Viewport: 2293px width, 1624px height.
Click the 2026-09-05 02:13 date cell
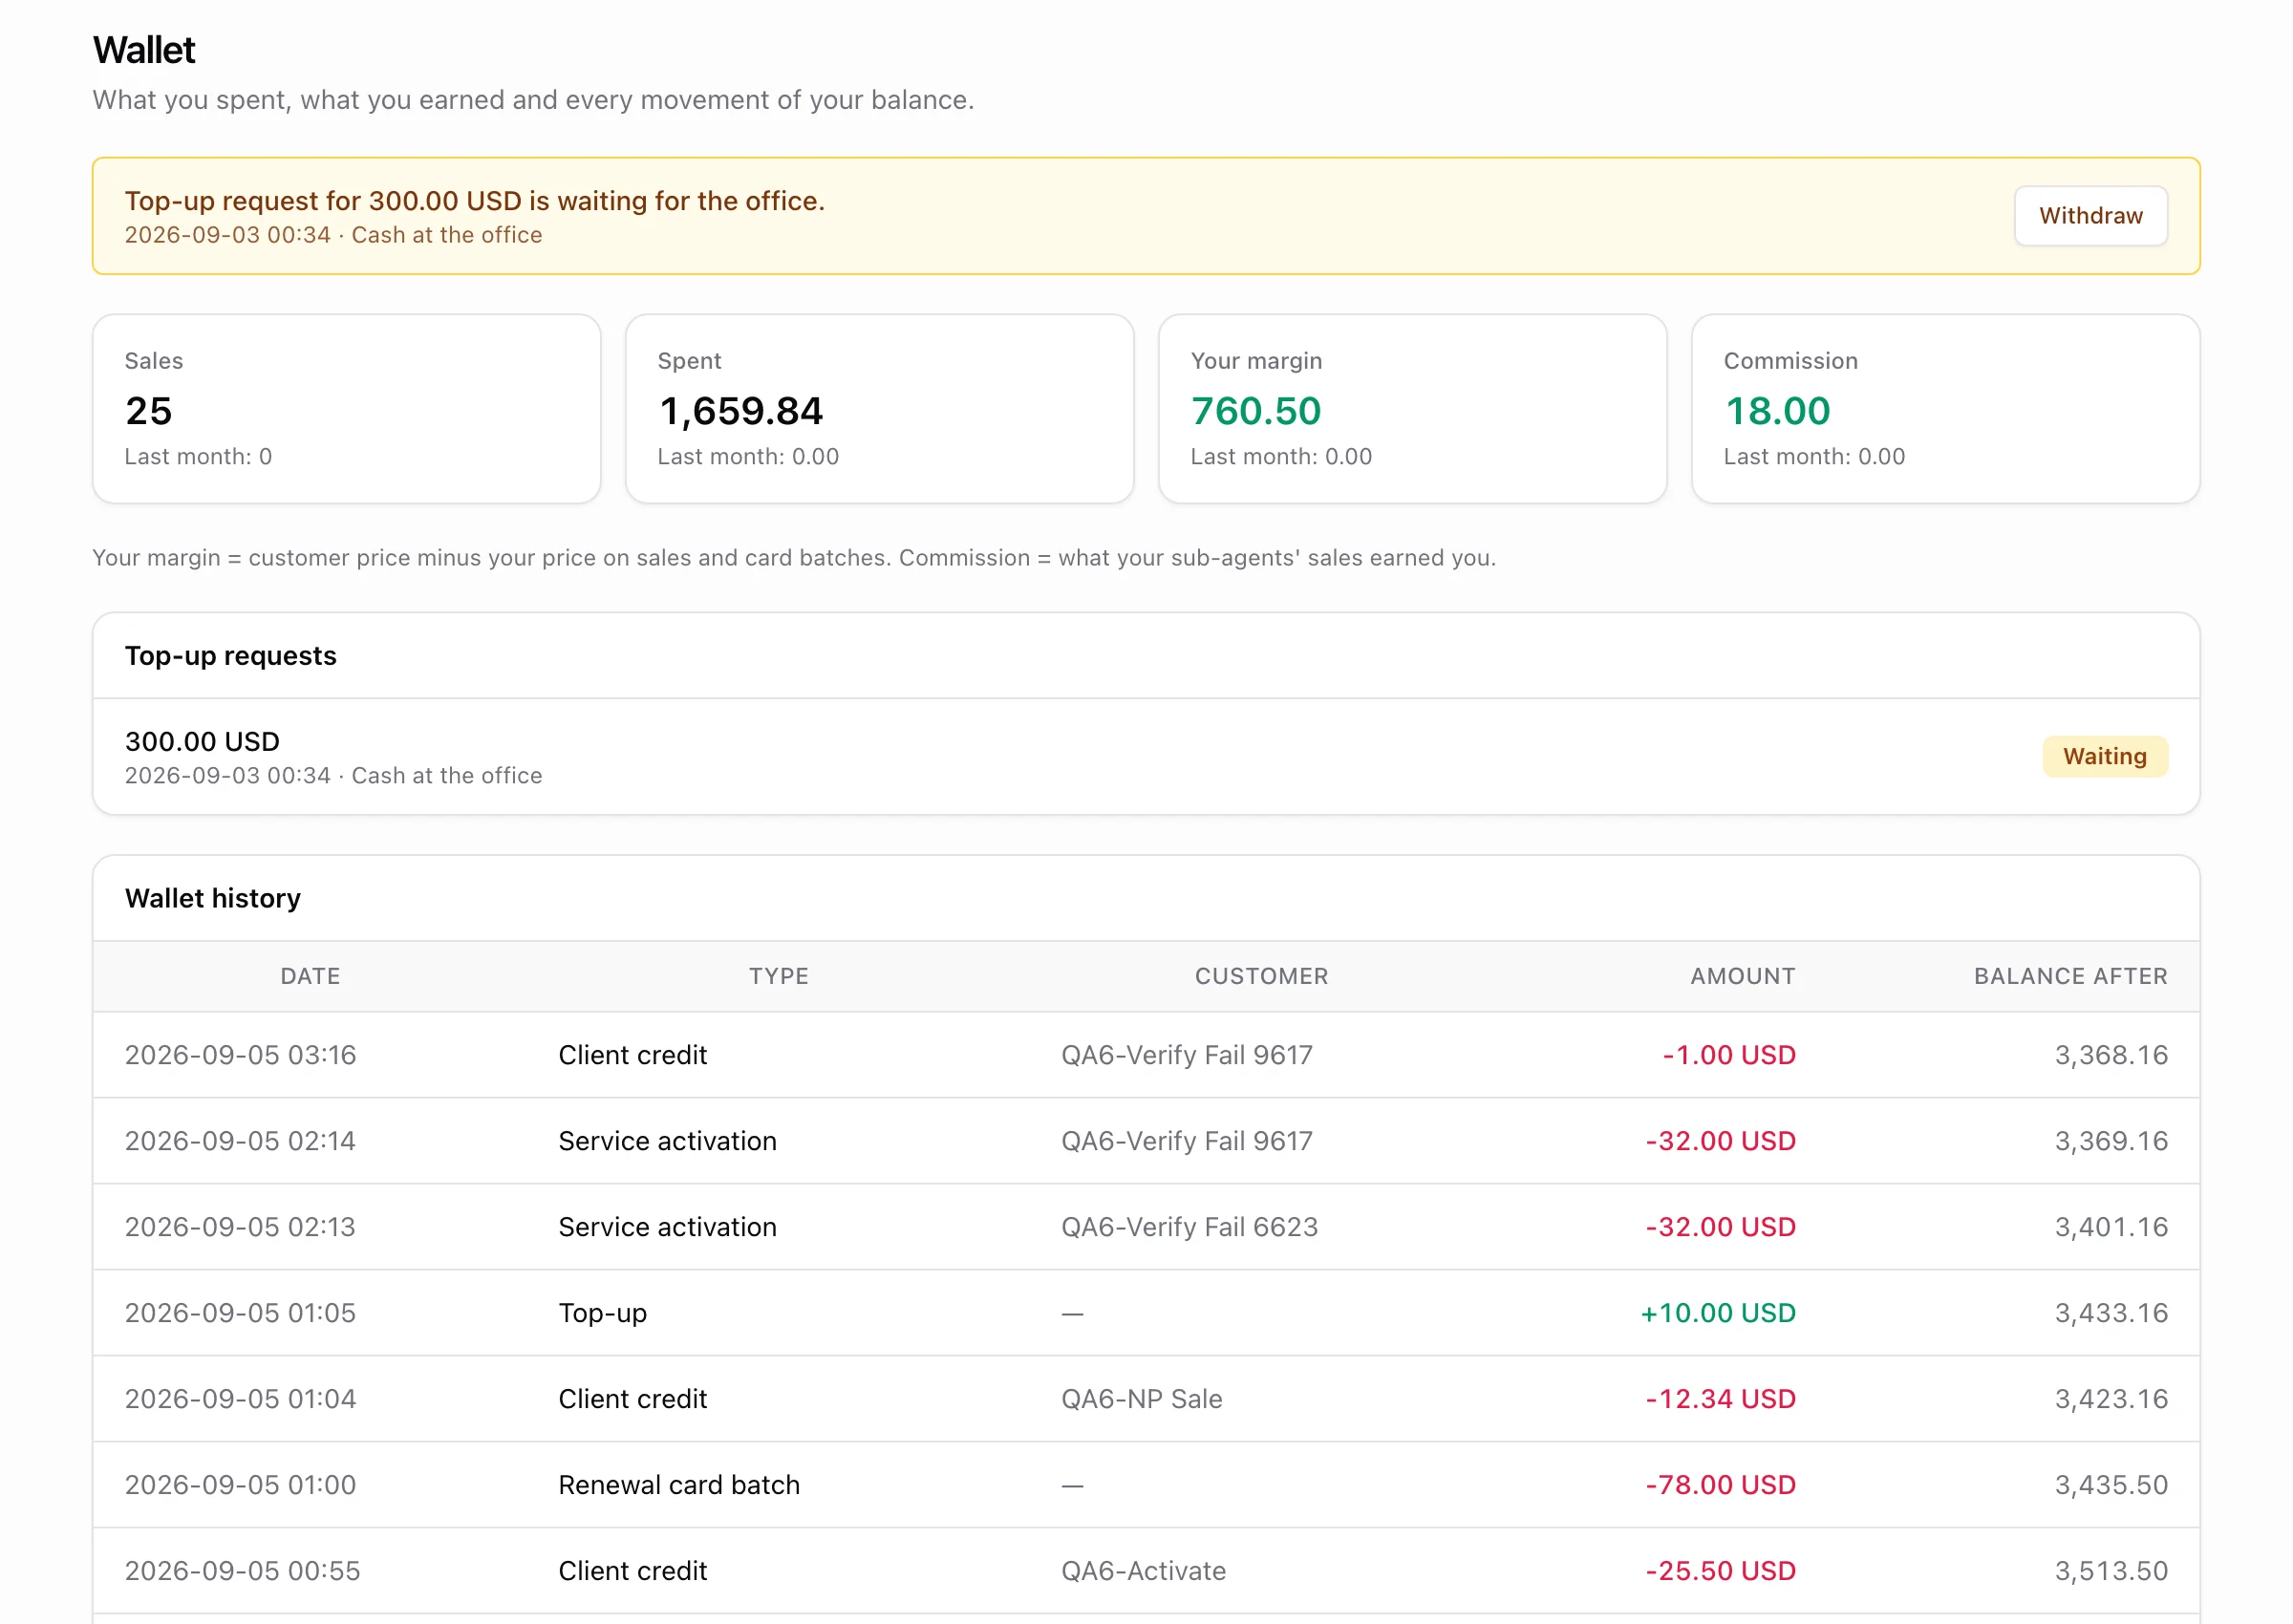coord(240,1227)
